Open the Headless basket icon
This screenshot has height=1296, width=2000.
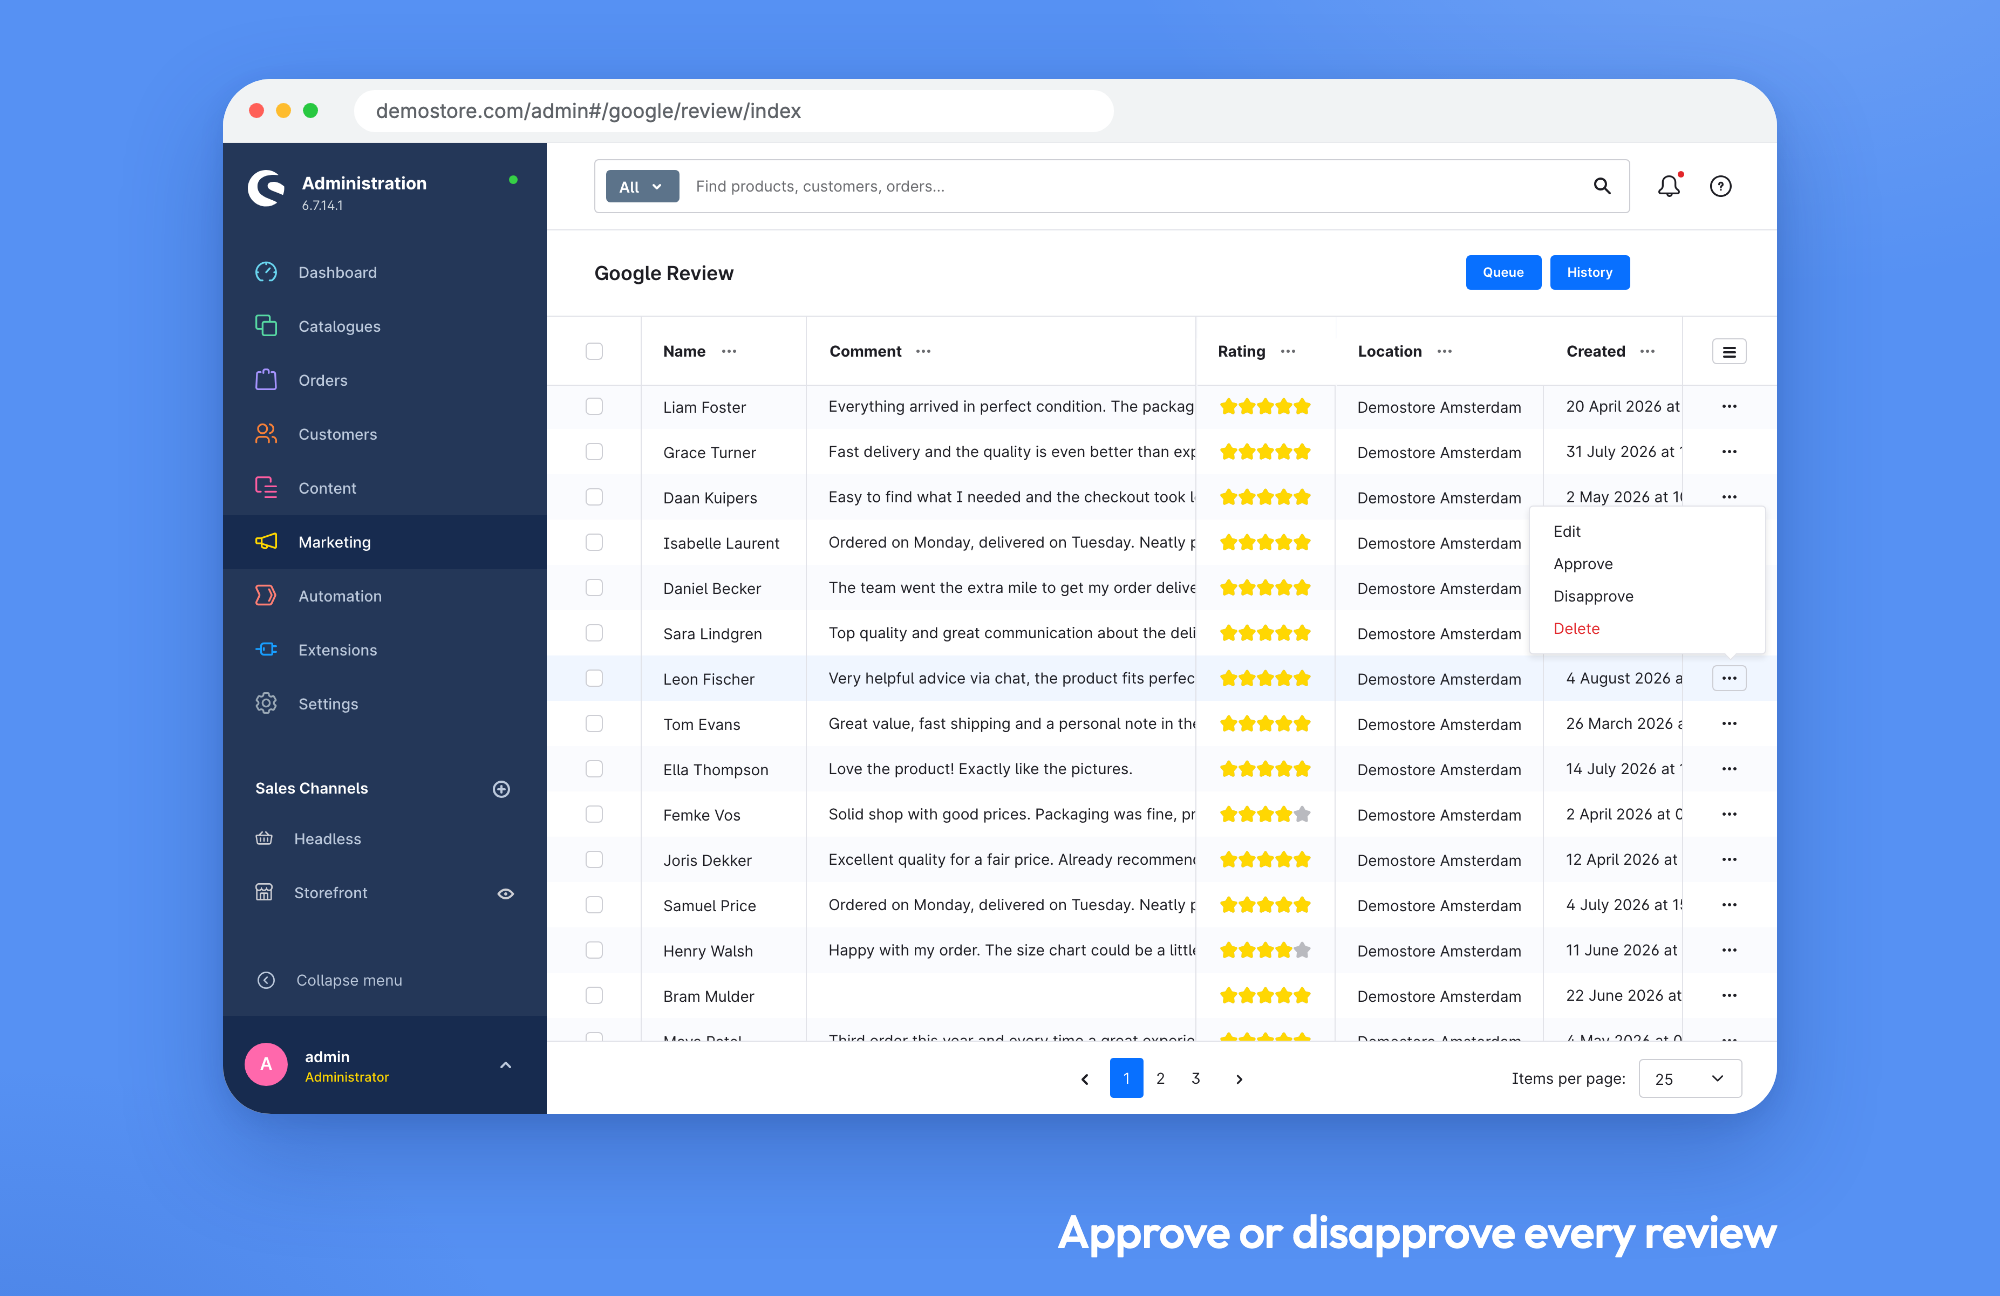[264, 839]
